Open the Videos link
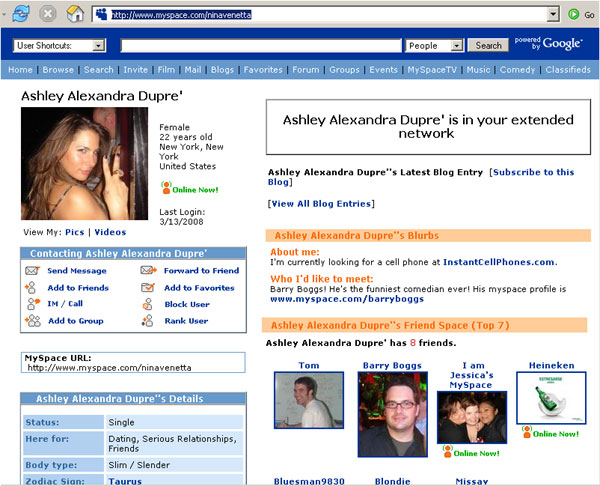This screenshot has height=486, width=600. point(110,232)
